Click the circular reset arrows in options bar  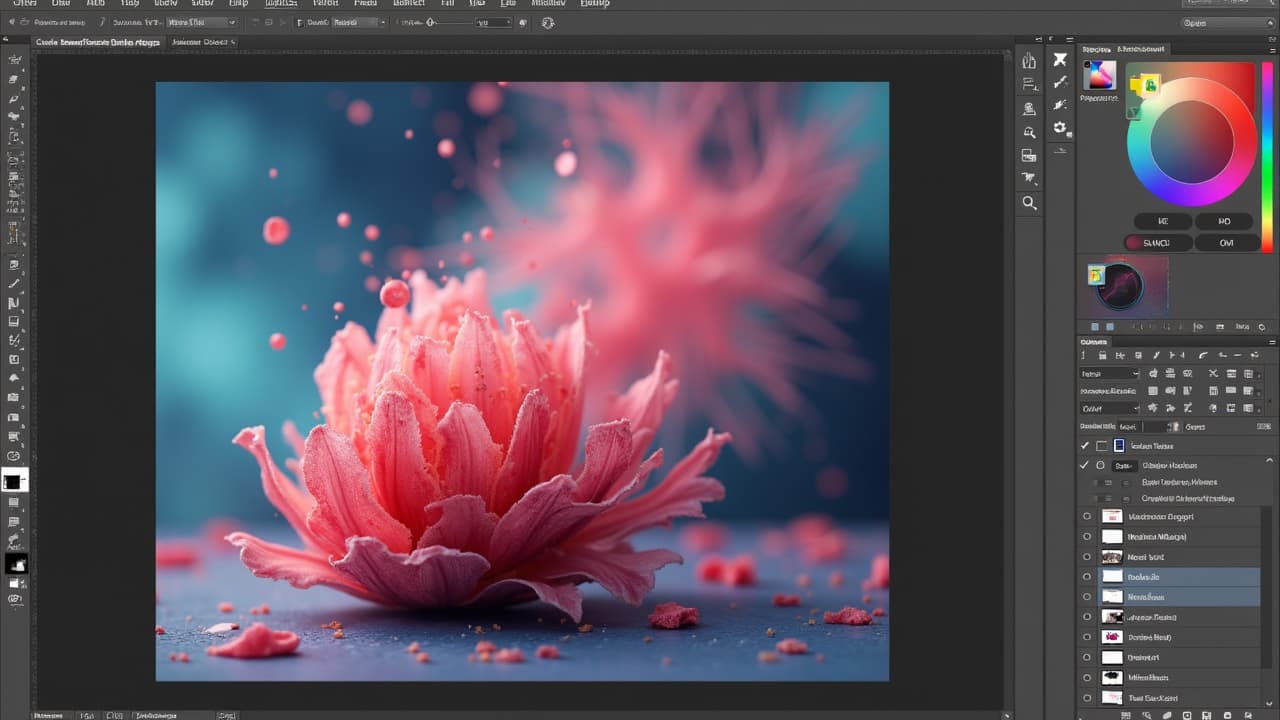tap(548, 22)
